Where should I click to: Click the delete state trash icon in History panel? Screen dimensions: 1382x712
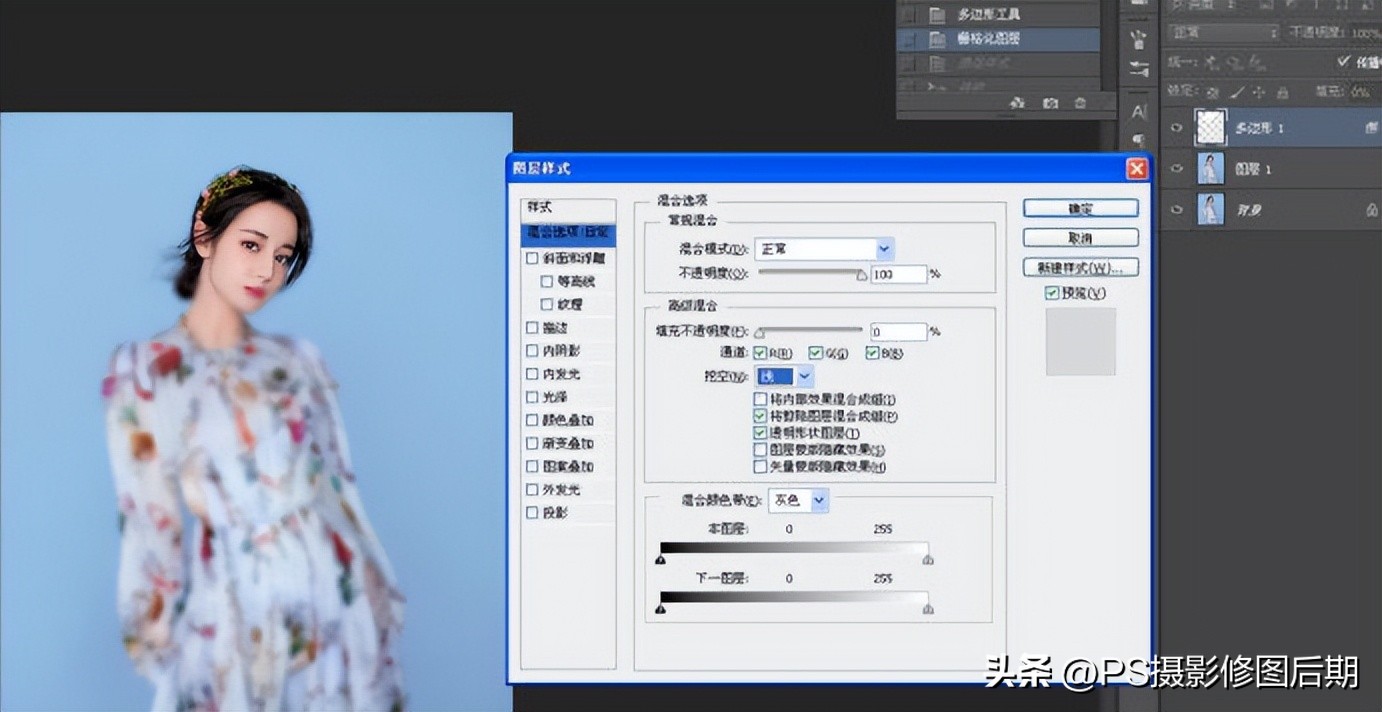pyautogui.click(x=1080, y=102)
